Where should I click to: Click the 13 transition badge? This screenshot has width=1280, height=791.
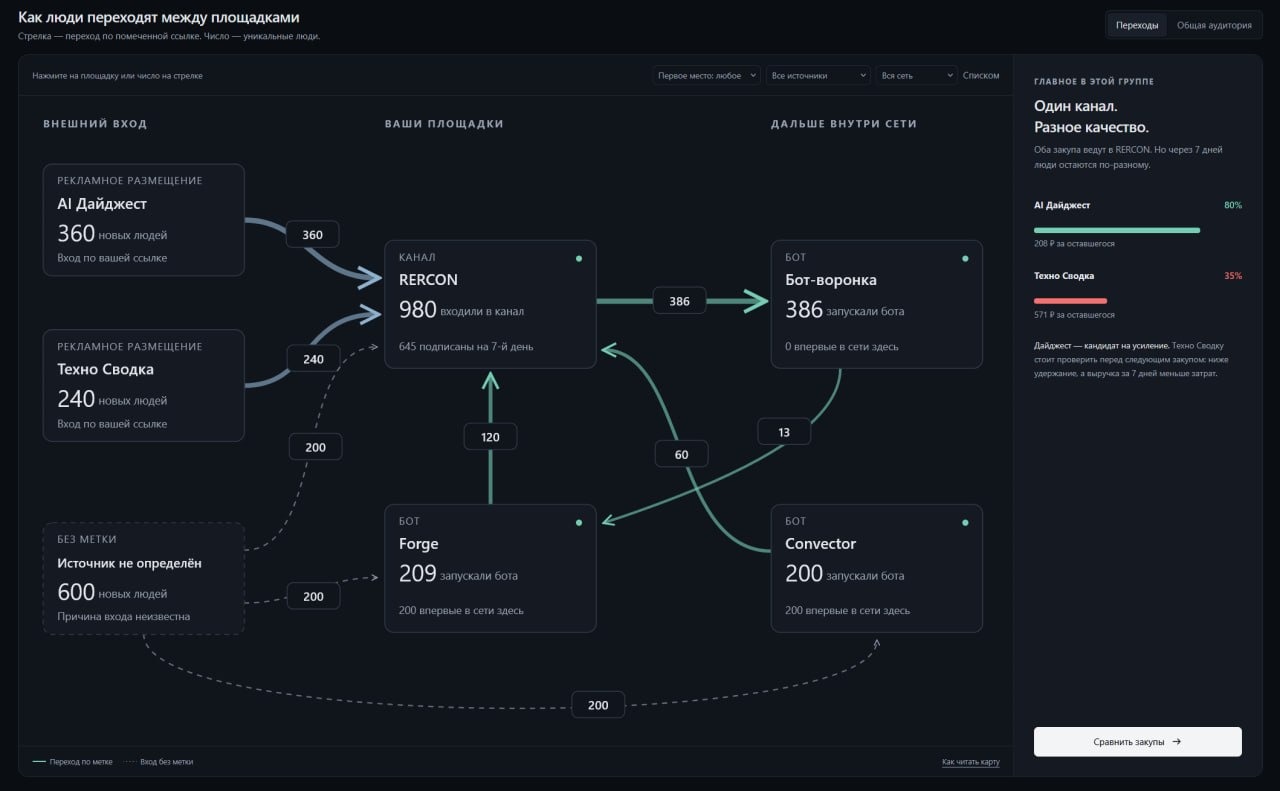[x=784, y=432]
